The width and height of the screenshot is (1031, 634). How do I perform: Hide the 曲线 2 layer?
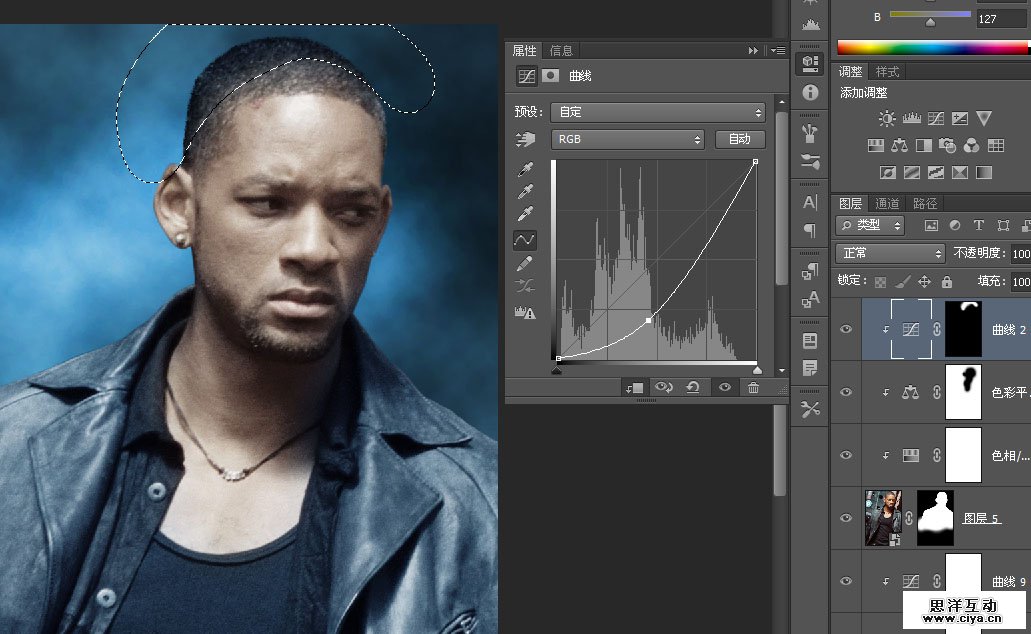(x=847, y=328)
